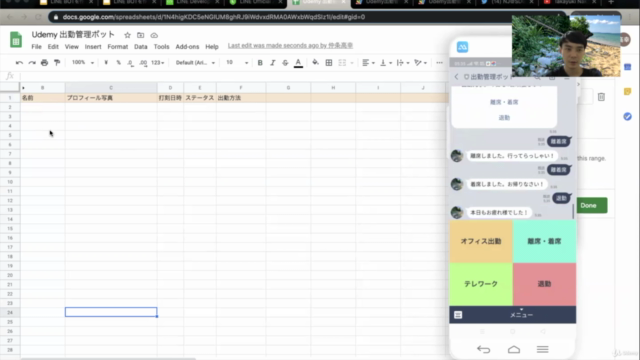The height and width of the screenshot is (360, 640).
Task: Tap the 離席・着席 green menu tile
Action: 544,241
